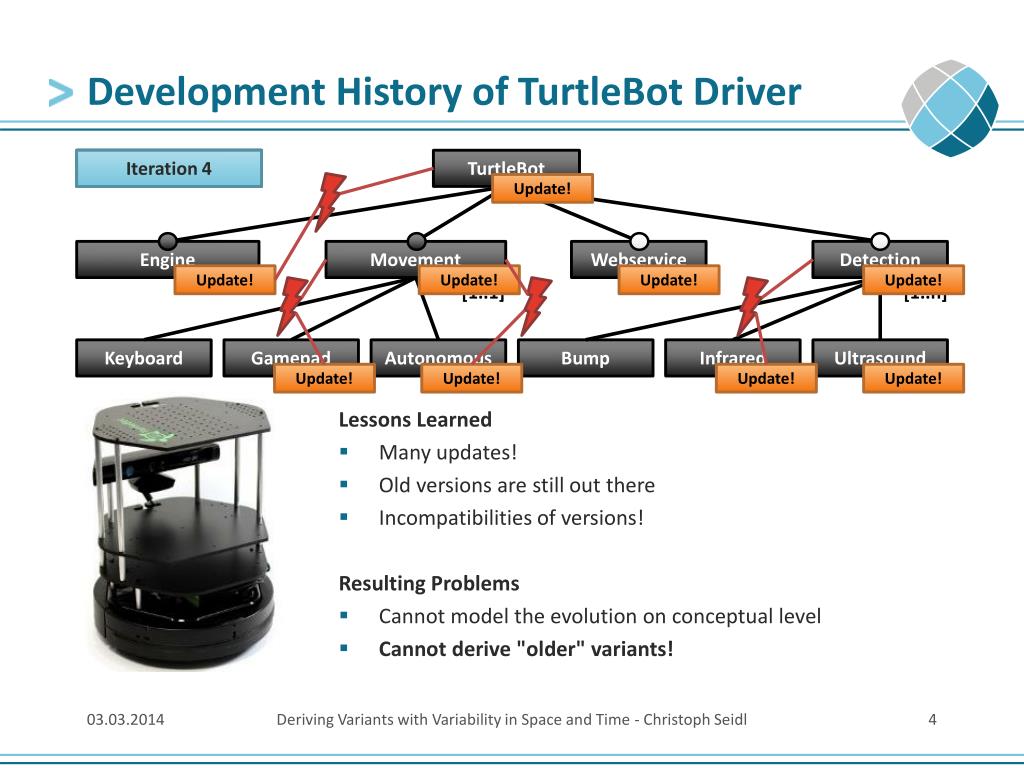Click the filled circle atop the Engine node
The image size is (1024, 768).
point(168,241)
